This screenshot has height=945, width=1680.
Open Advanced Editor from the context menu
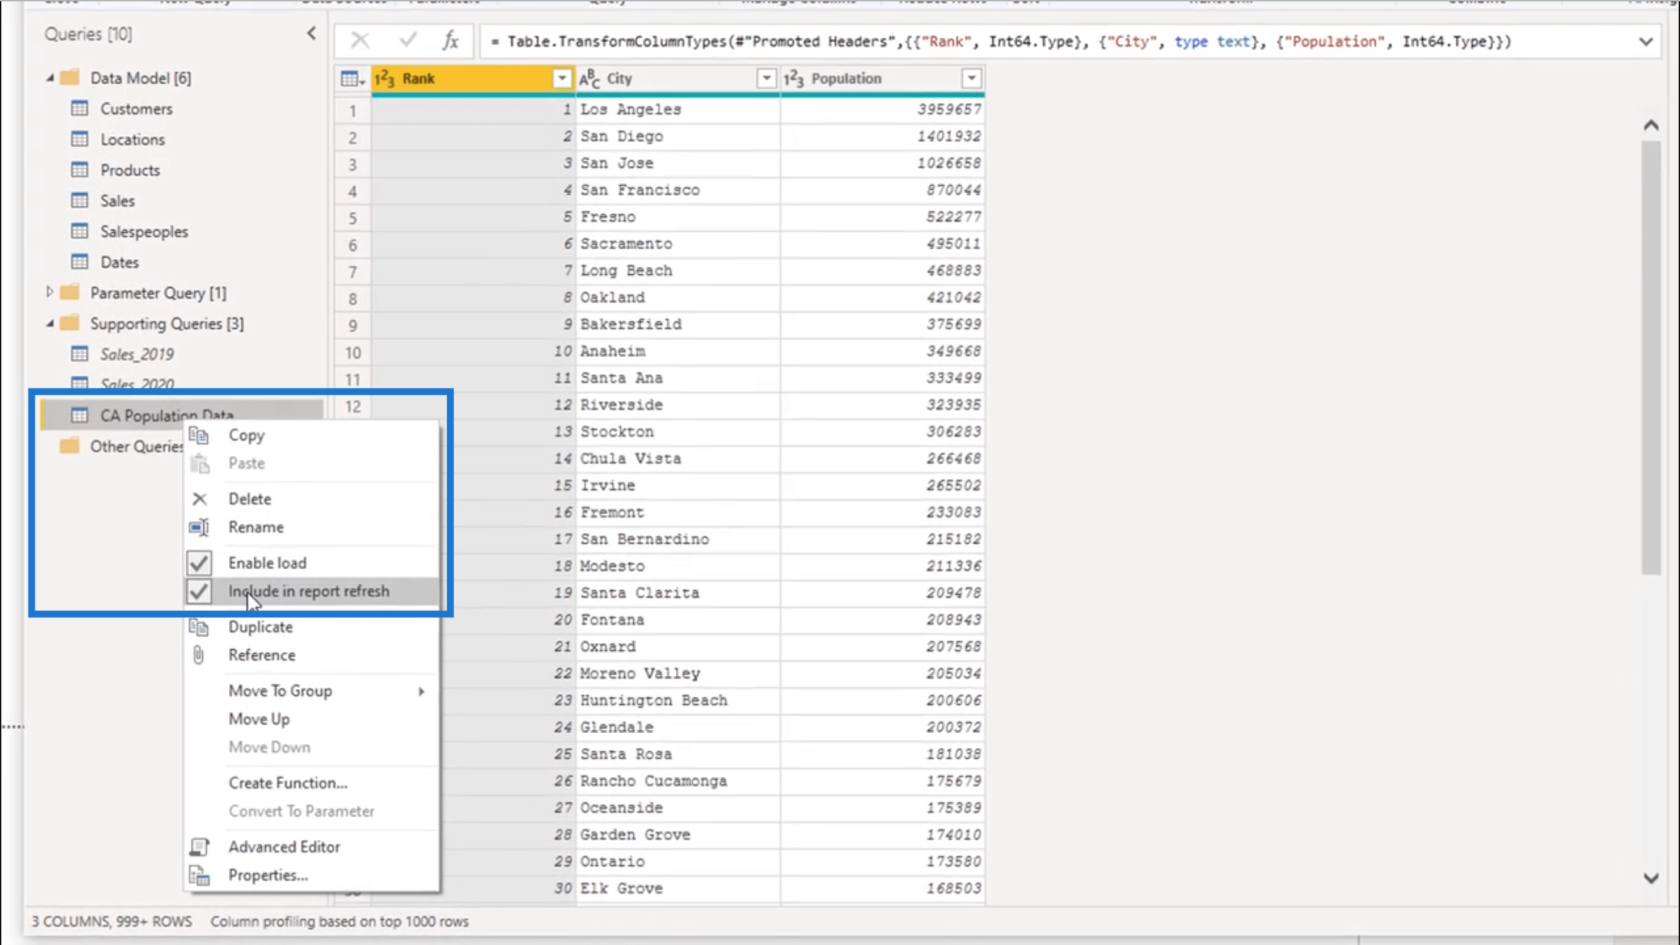[312, 847]
